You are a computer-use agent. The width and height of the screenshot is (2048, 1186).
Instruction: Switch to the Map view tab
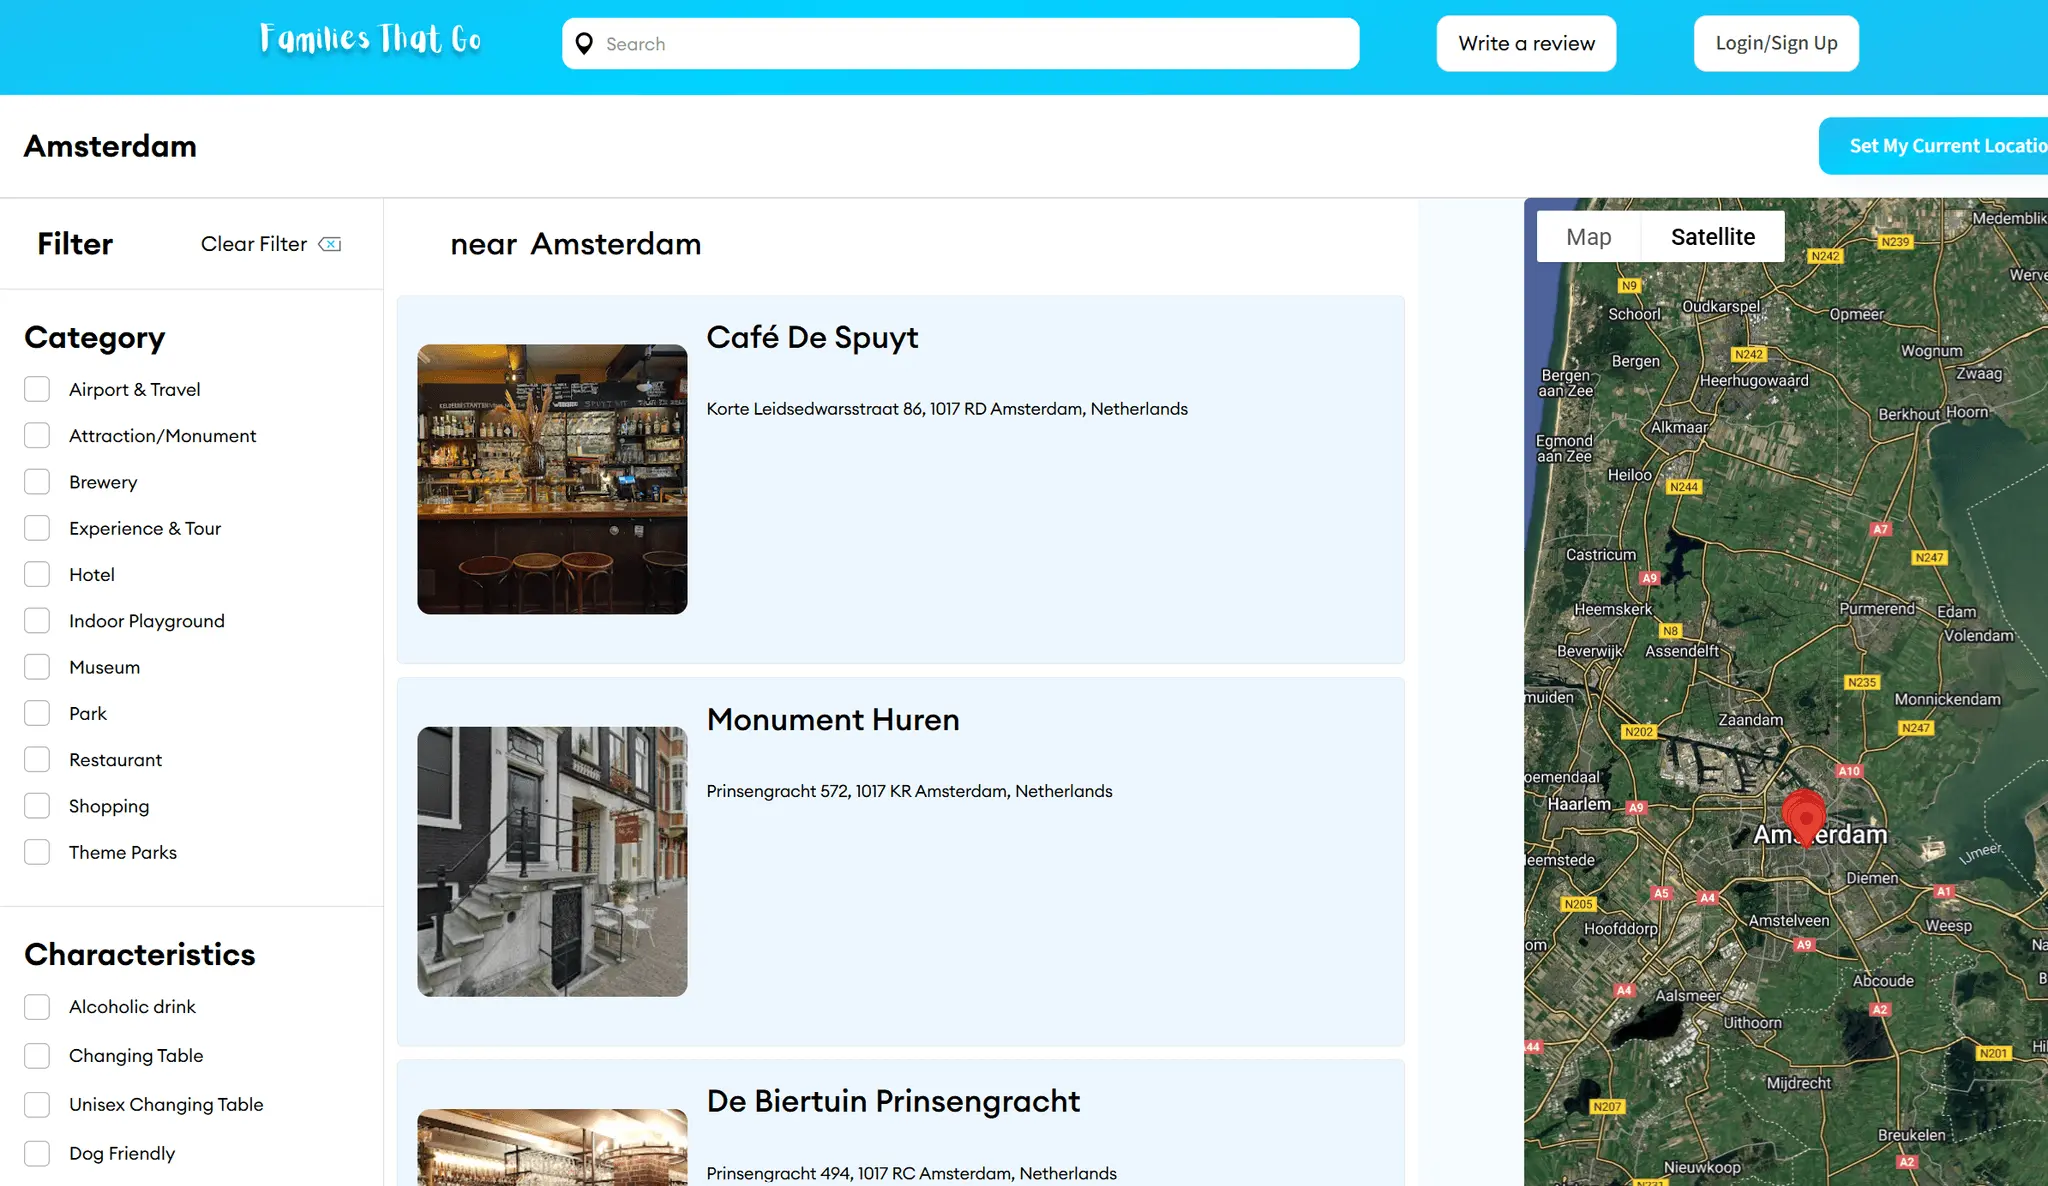(1588, 237)
